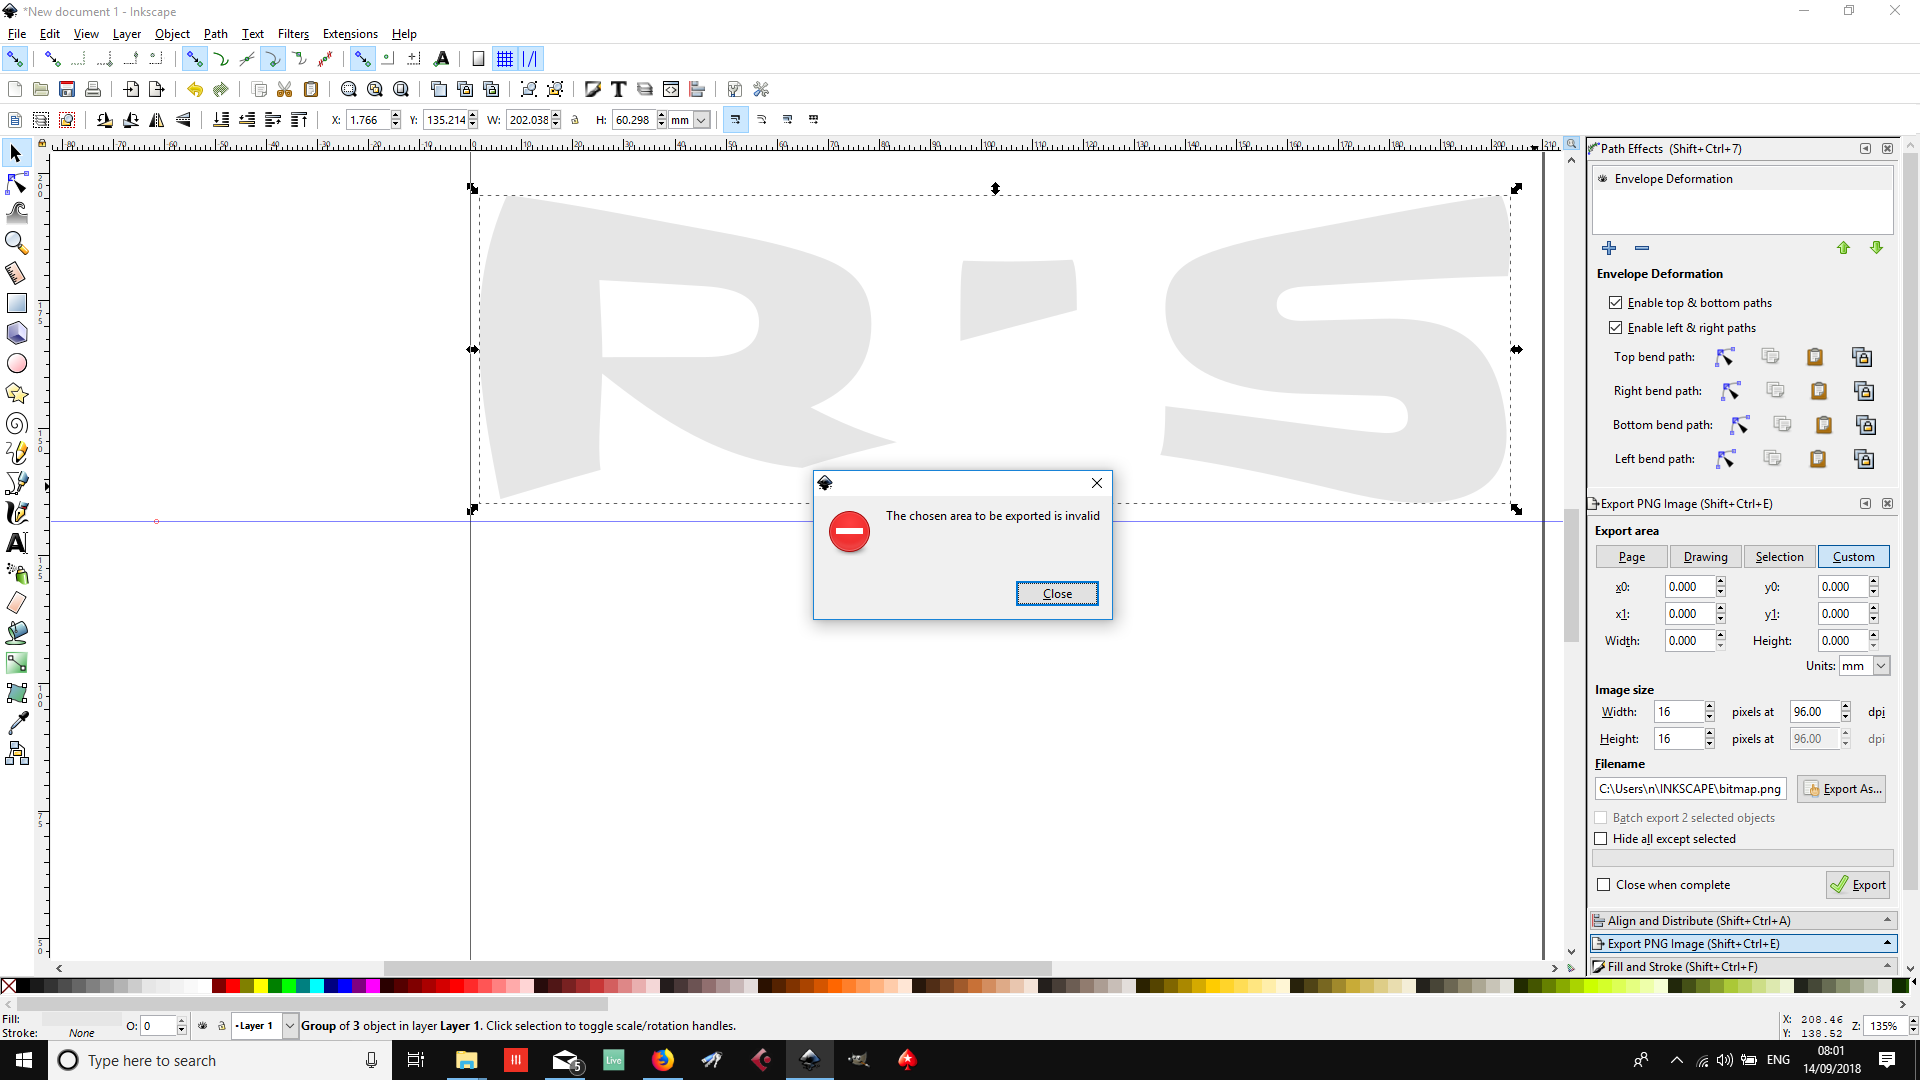Open the Filters menu
Viewport: 1920px width, 1080px height.
coord(292,33)
